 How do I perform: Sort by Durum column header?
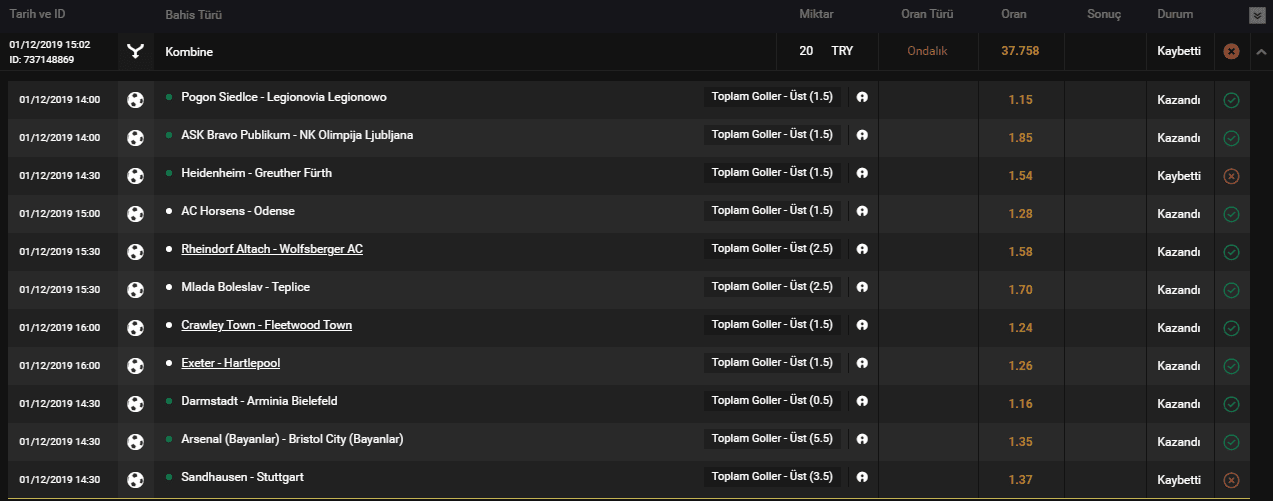tap(1175, 15)
